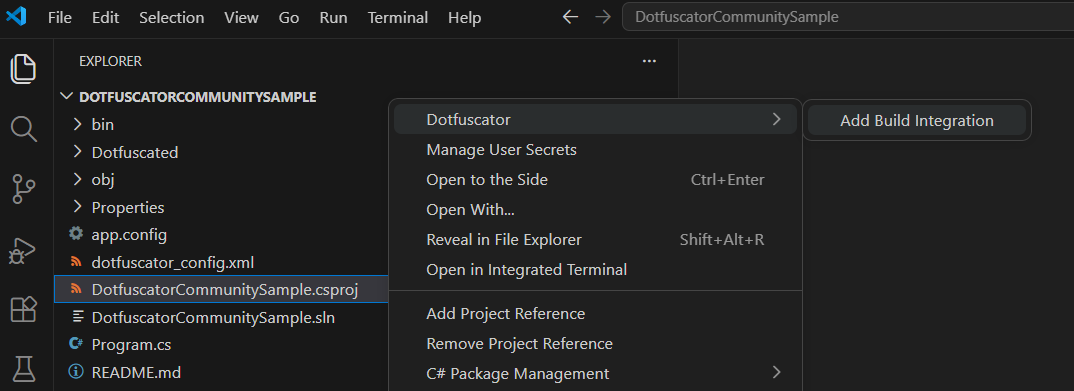This screenshot has height=391, width=1074.
Task: Select the obj folder name
Action: coord(103,179)
